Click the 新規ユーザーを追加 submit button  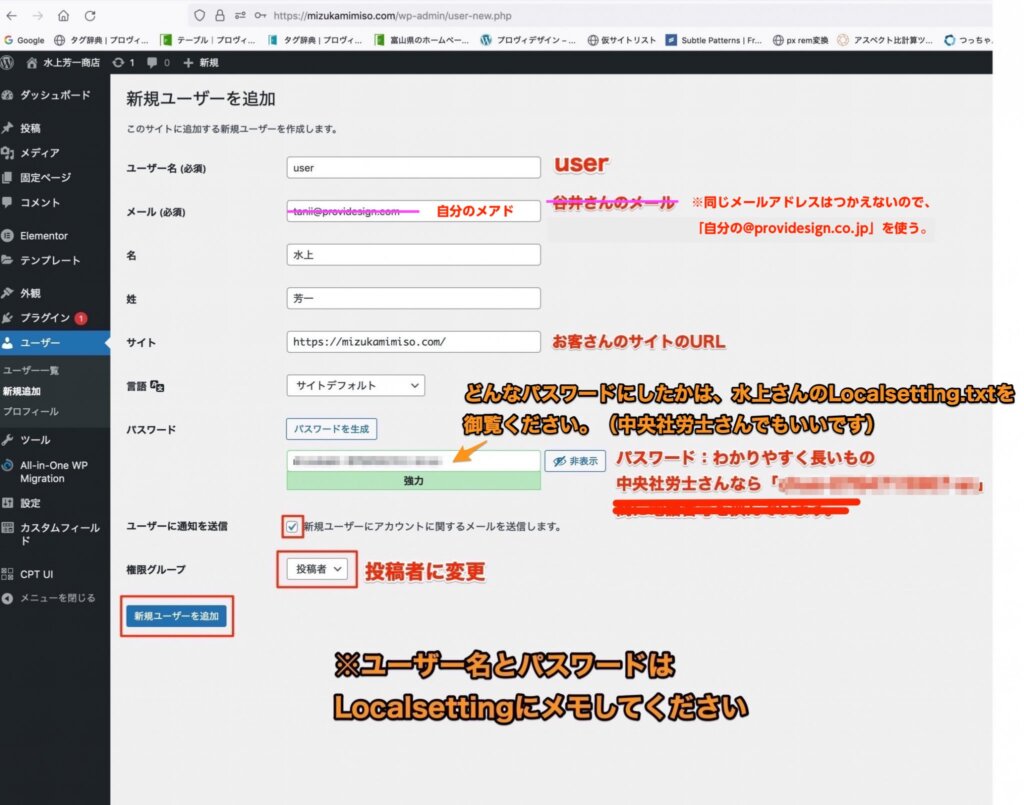[x=176, y=616]
